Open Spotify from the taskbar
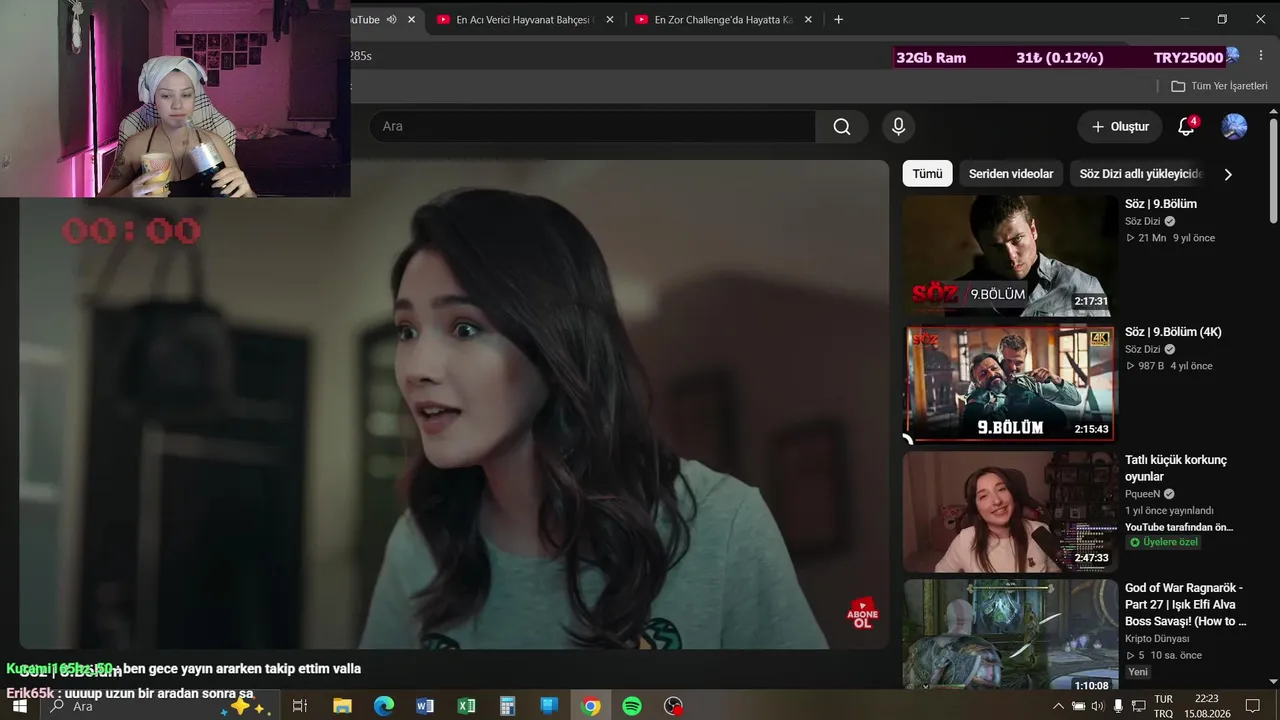This screenshot has height=720, width=1280. tap(632, 706)
